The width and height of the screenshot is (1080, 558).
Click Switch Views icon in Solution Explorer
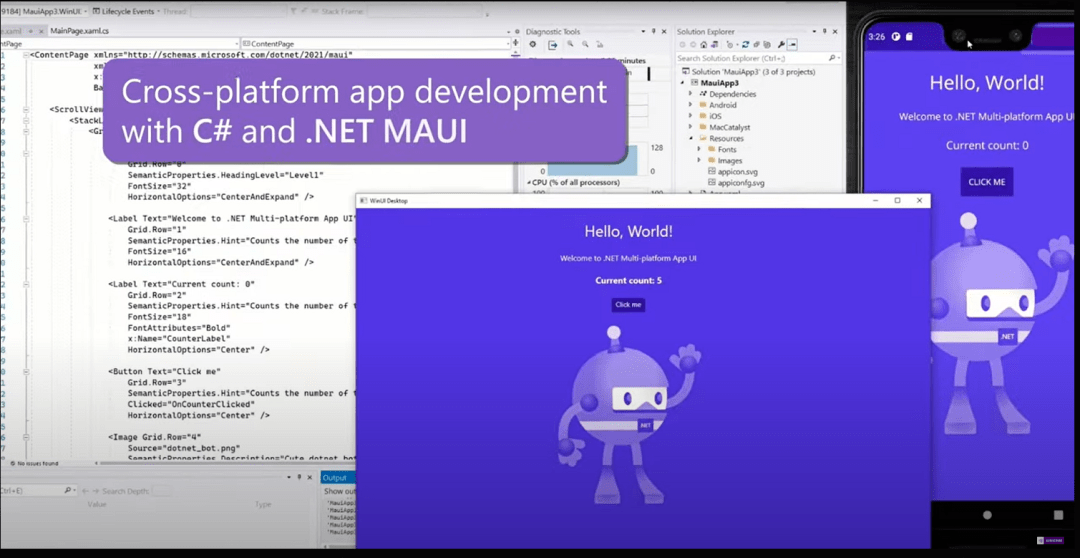click(x=715, y=45)
